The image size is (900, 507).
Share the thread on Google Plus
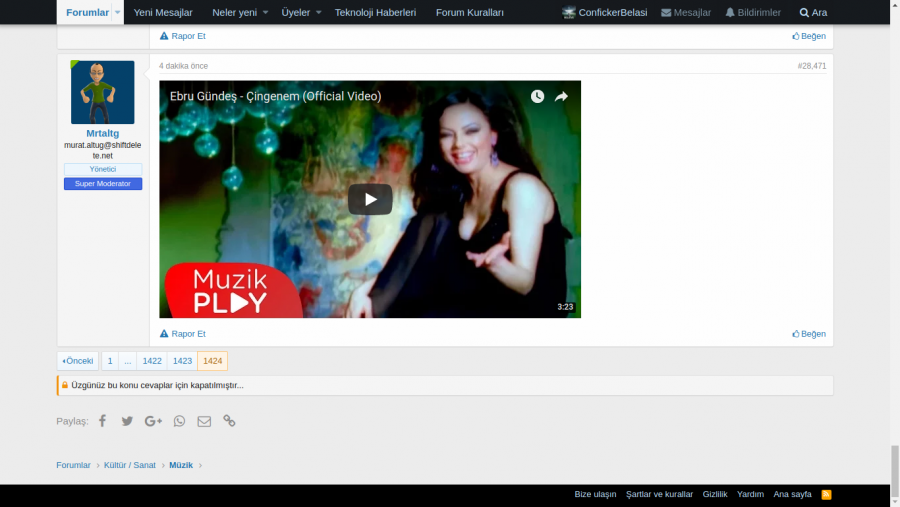(x=153, y=421)
